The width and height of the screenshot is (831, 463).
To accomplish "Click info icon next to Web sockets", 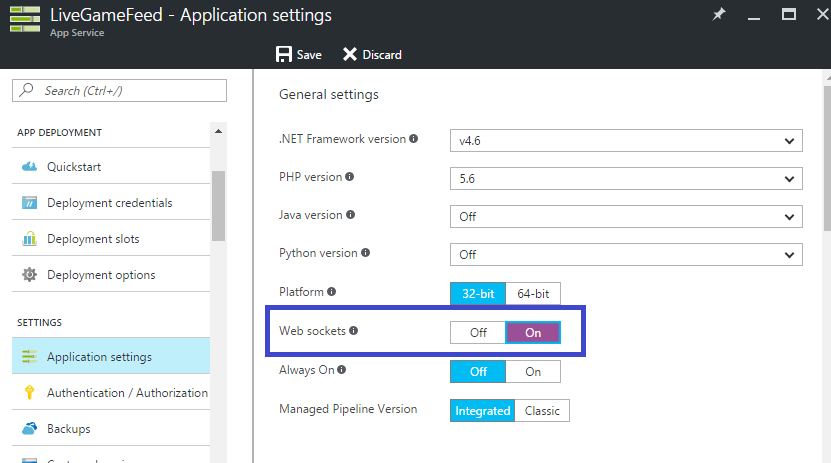I will click(x=354, y=331).
